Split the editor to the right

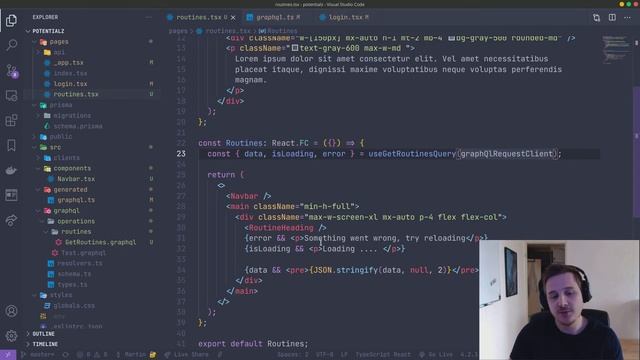pos(612,18)
